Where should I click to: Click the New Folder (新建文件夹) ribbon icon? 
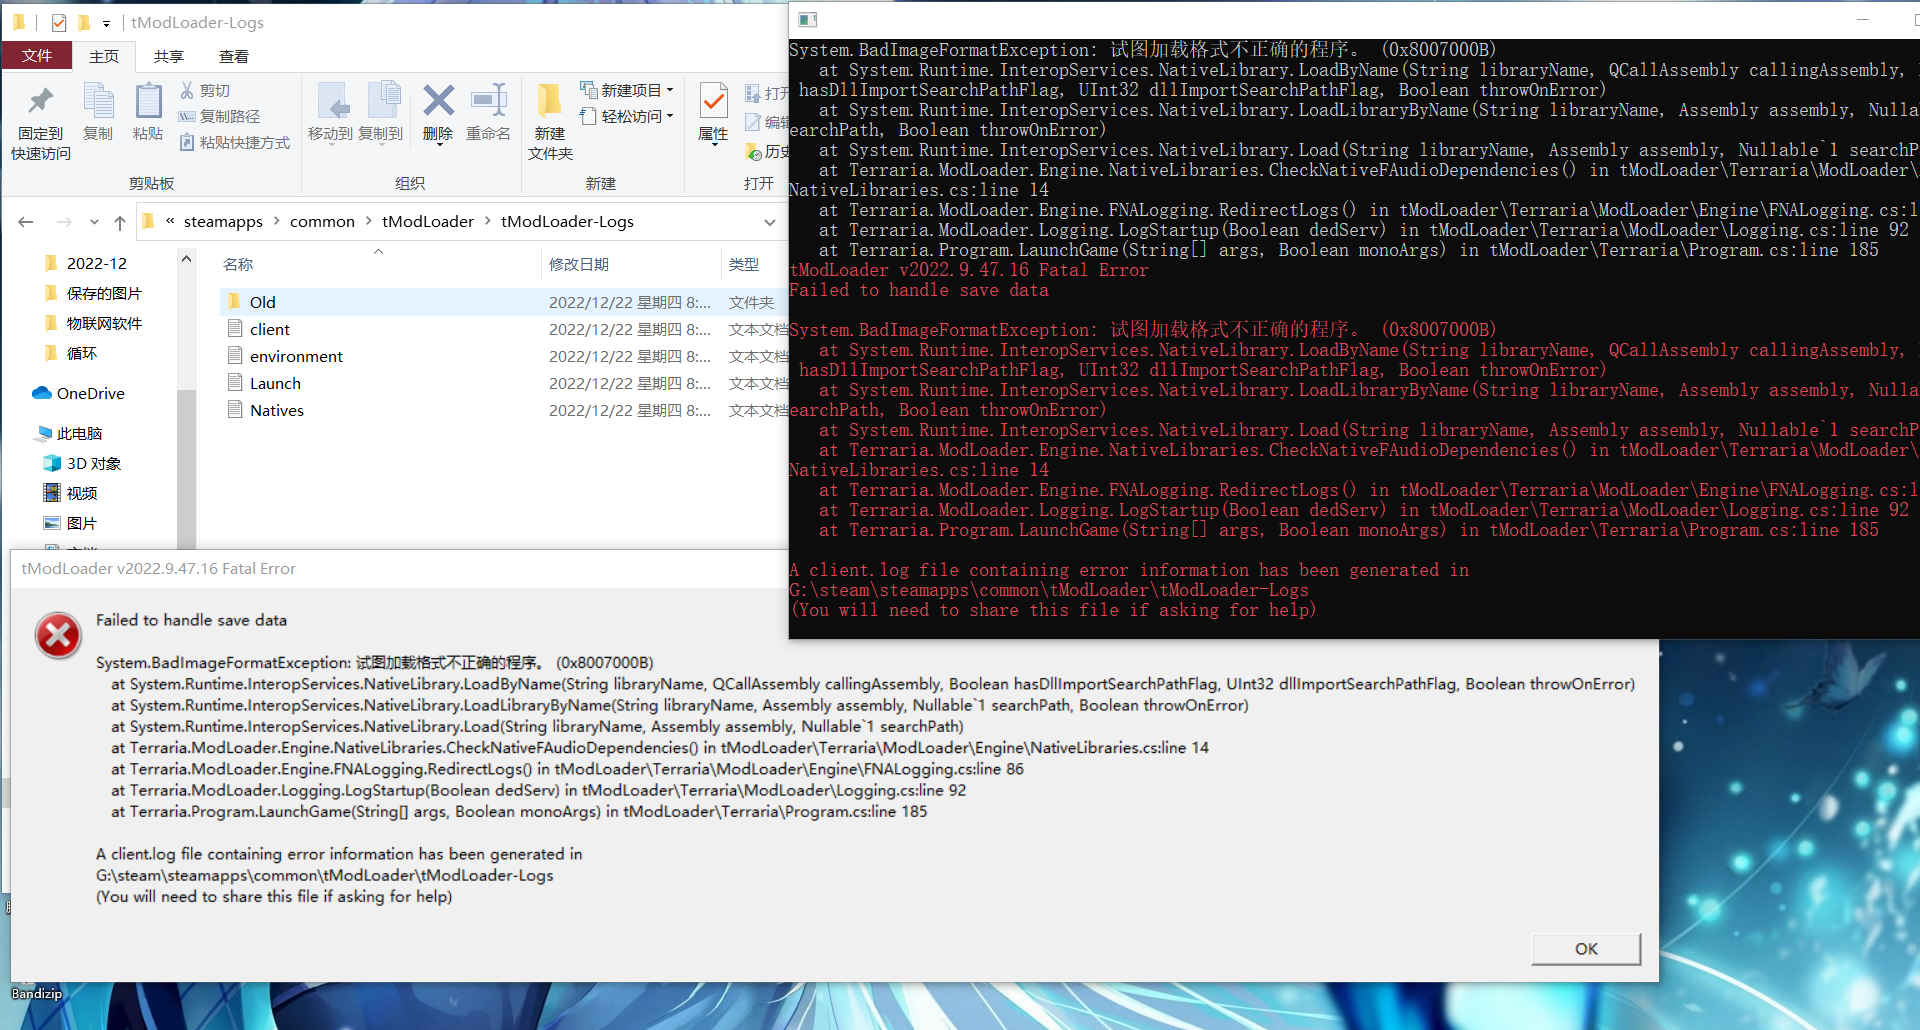pos(549,101)
